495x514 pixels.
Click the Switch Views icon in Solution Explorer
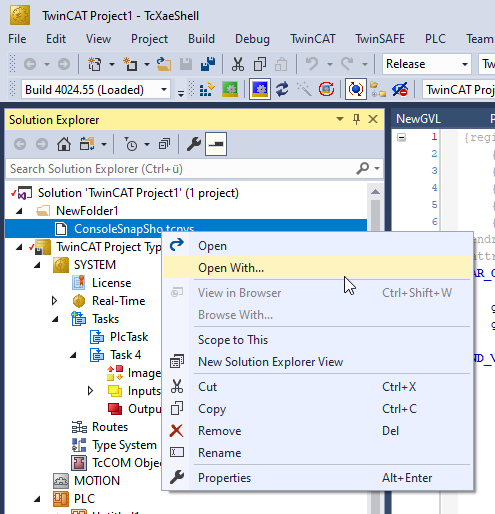pyautogui.click(x=87, y=144)
